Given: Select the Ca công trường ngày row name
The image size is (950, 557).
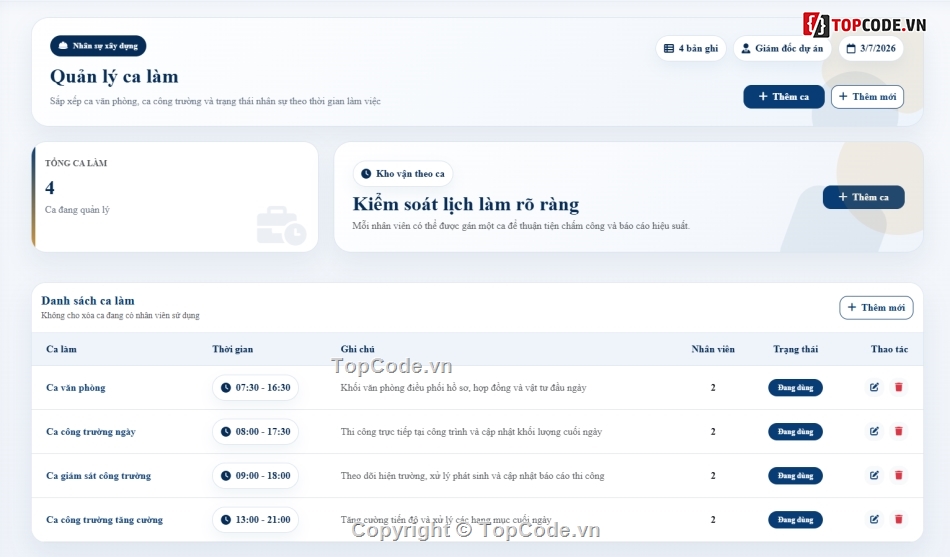Looking at the screenshot, I should [91, 432].
